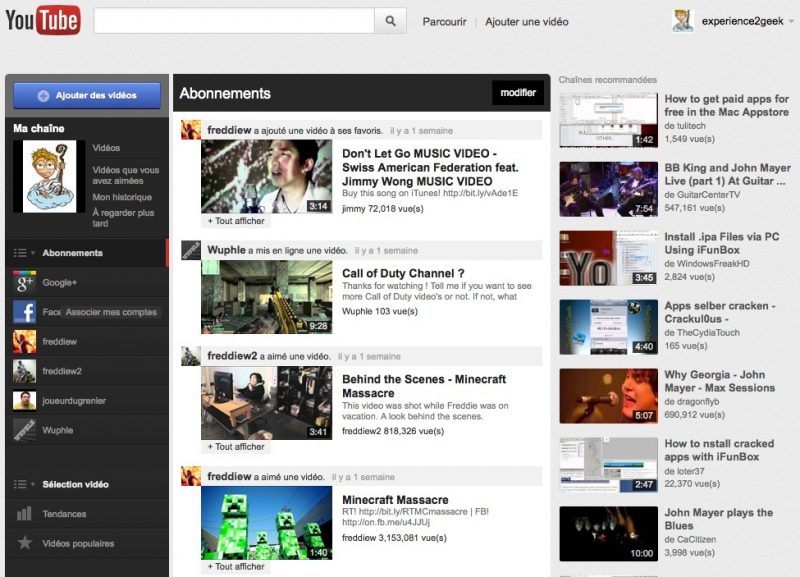This screenshot has height=577, width=800.
Task: Click the Ajouter des vidéos button
Action: pyautogui.click(x=87, y=95)
